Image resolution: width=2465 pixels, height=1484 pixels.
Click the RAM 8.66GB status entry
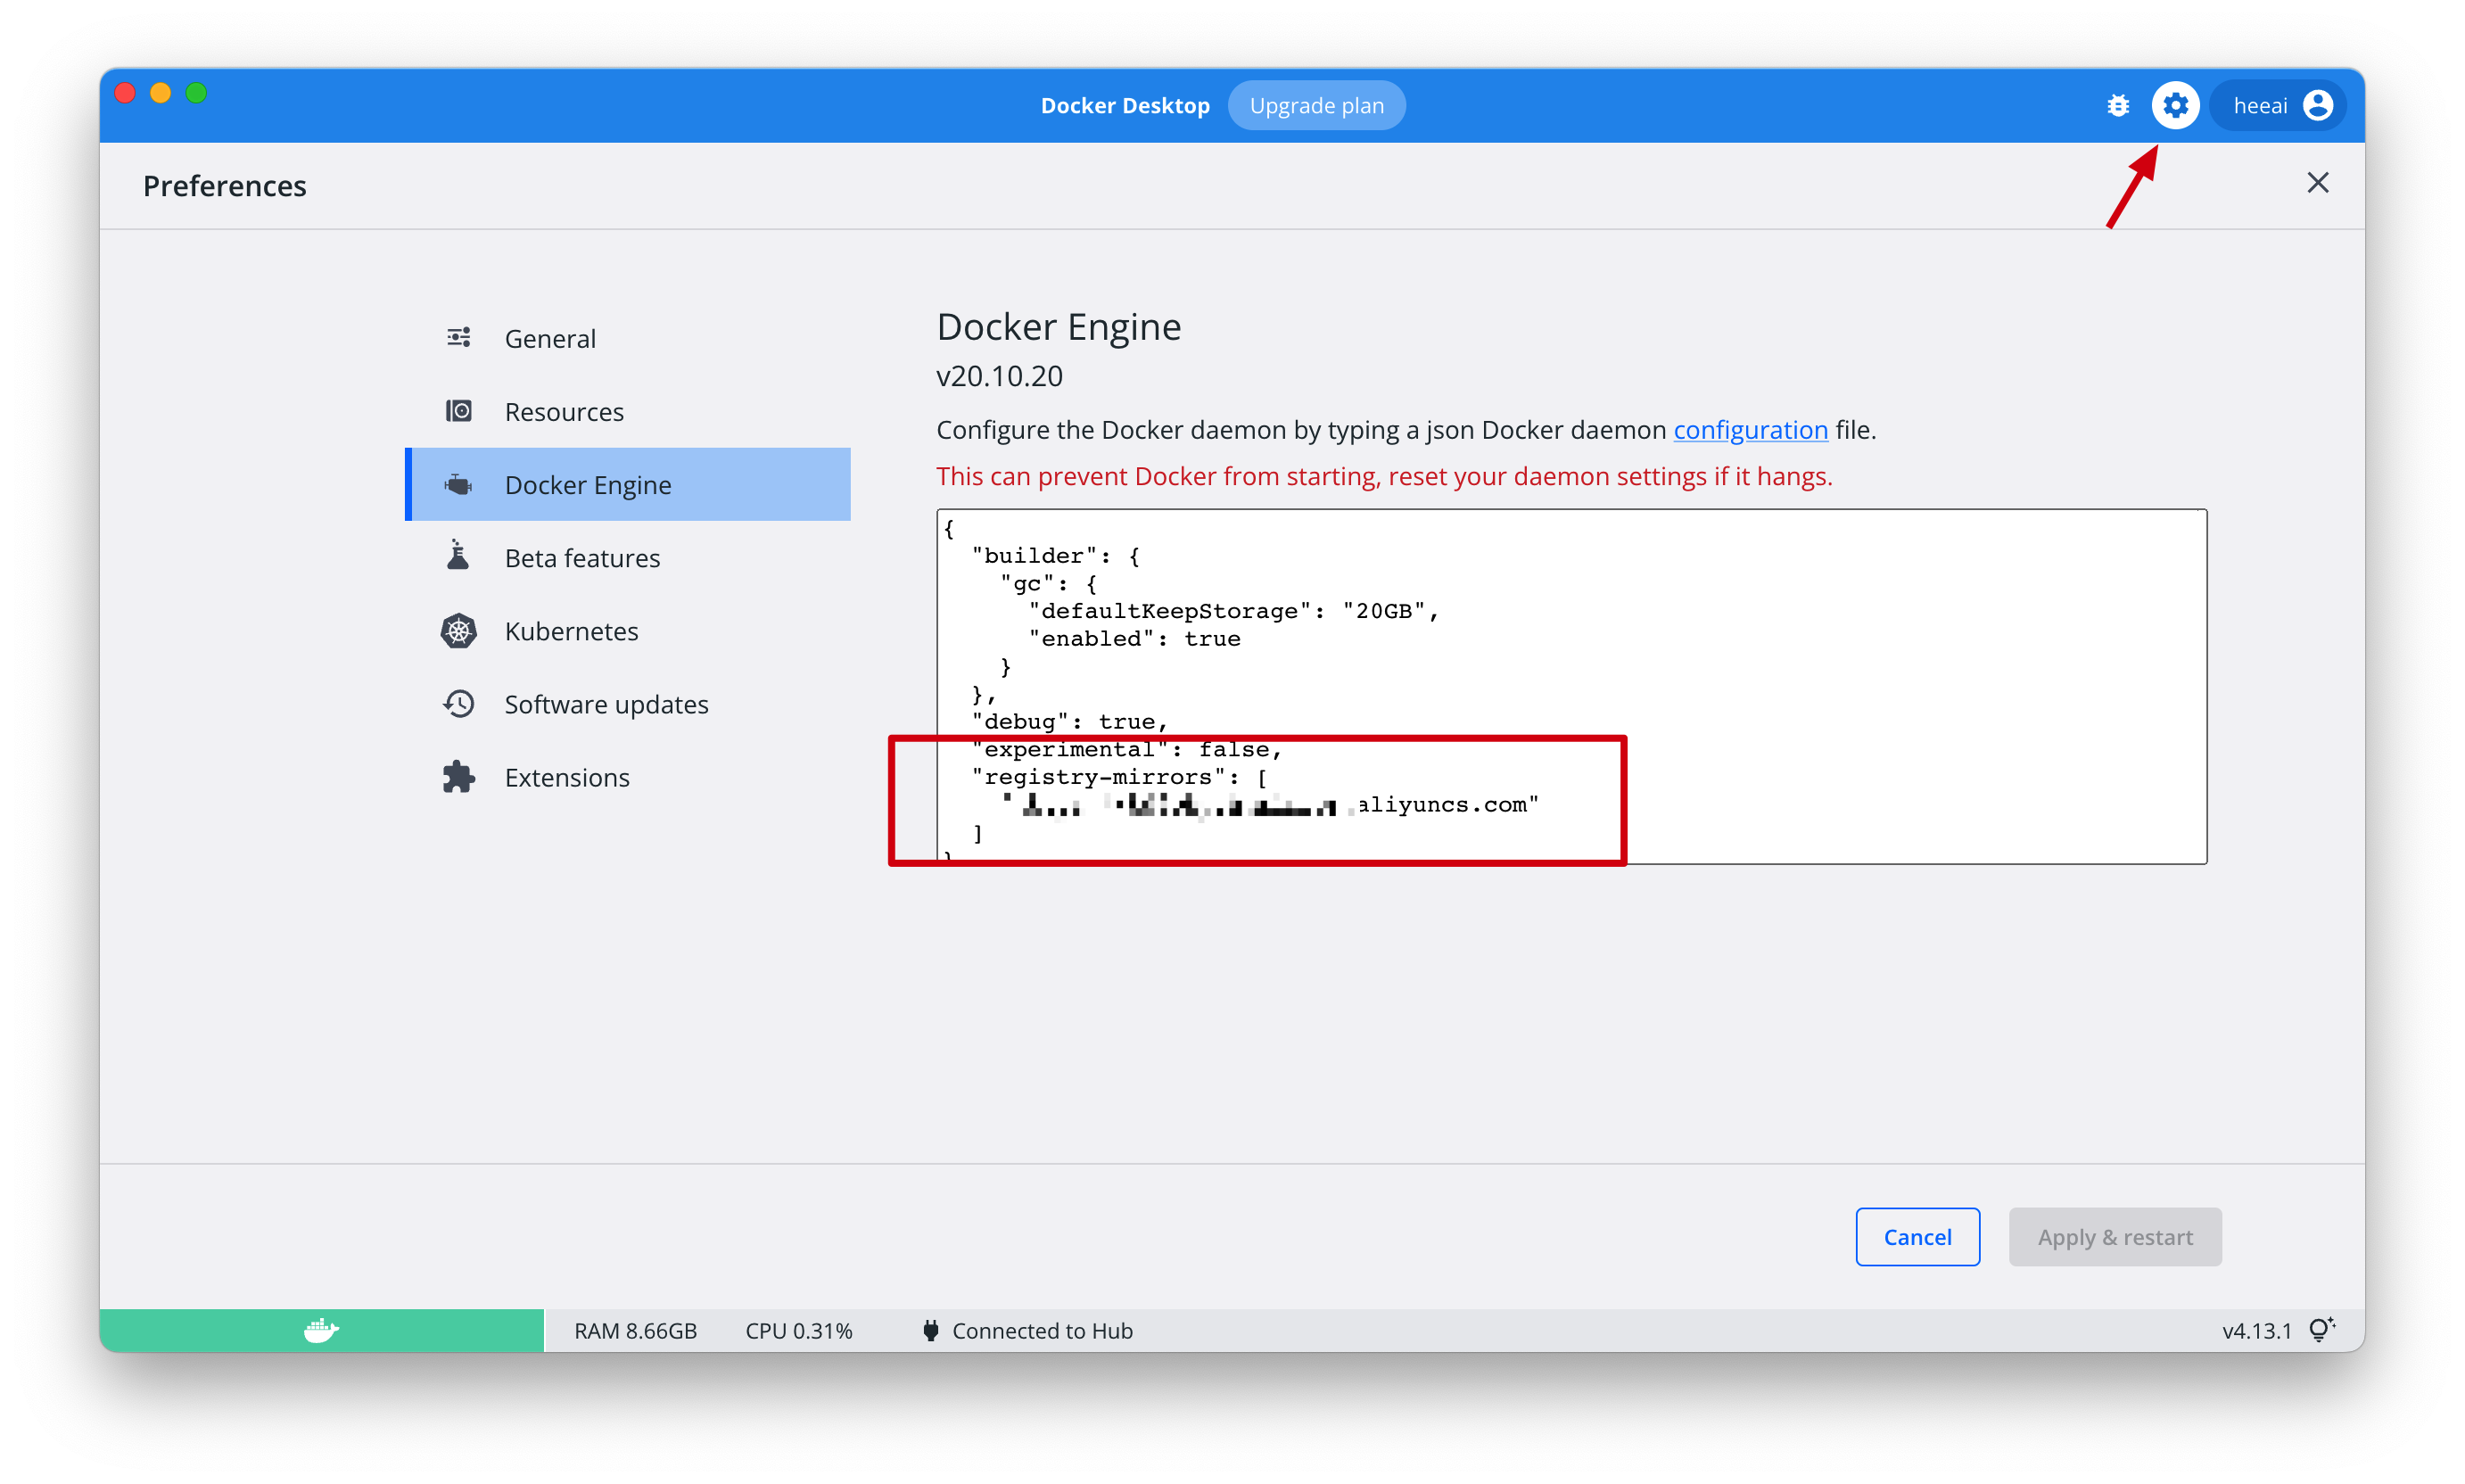635,1330
